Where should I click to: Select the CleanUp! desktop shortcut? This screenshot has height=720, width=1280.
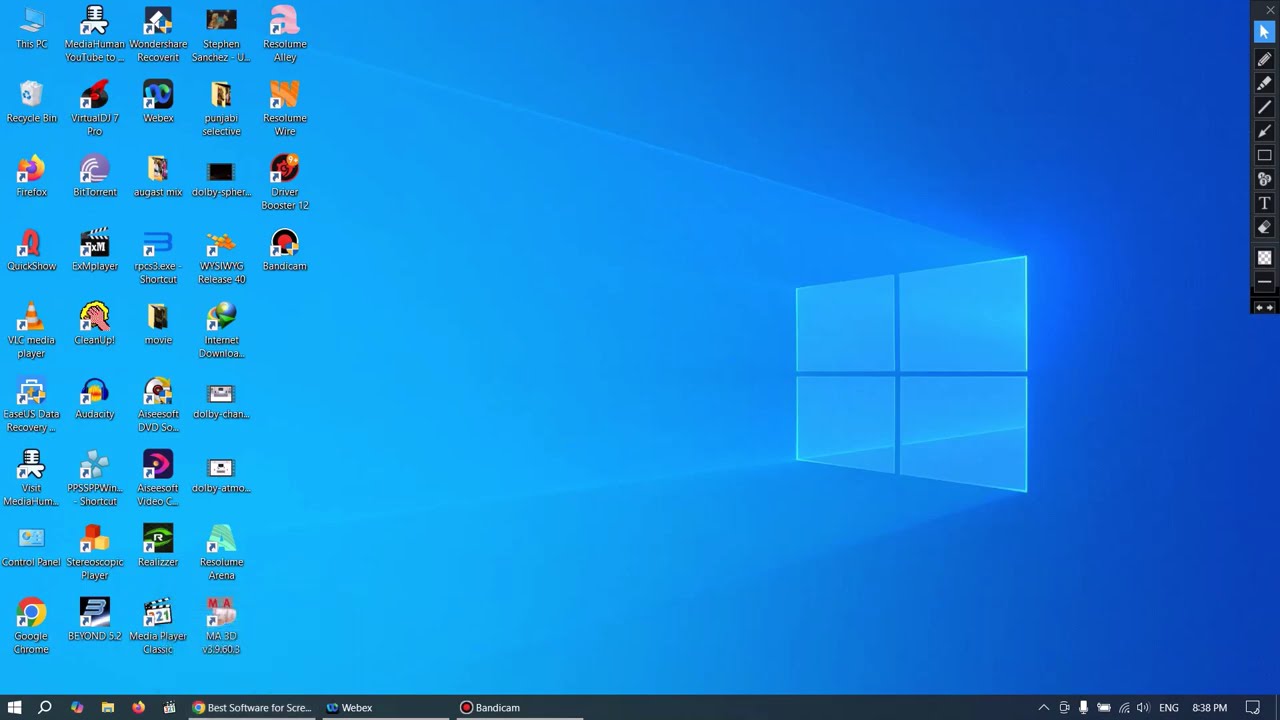click(95, 324)
